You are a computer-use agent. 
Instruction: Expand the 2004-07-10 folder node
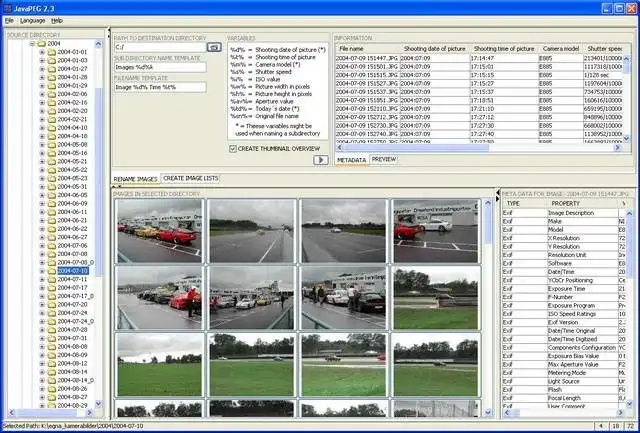coord(42,271)
